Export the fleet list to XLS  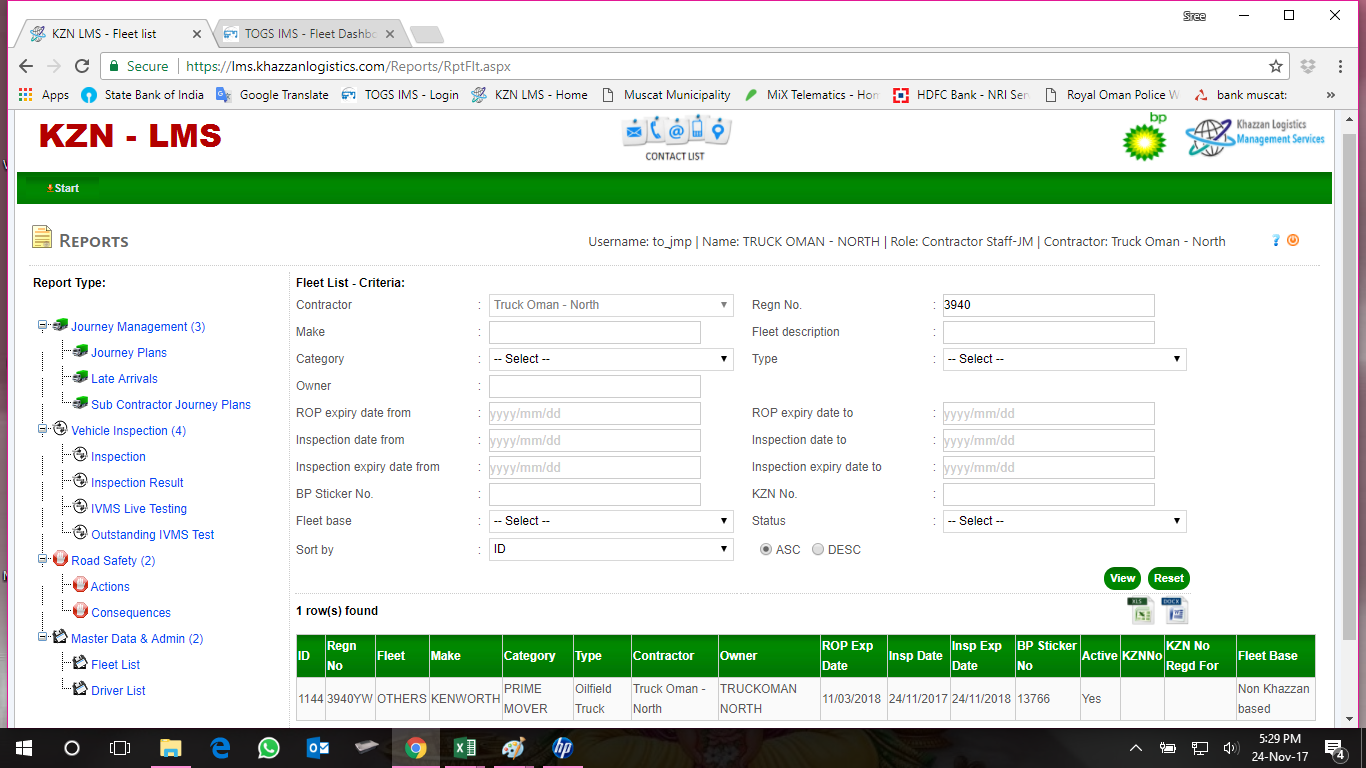tap(1140, 611)
